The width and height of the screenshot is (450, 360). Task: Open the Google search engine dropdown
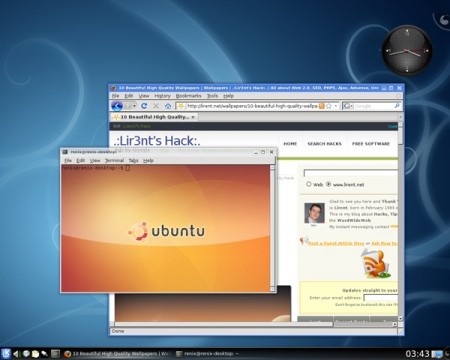(348, 106)
